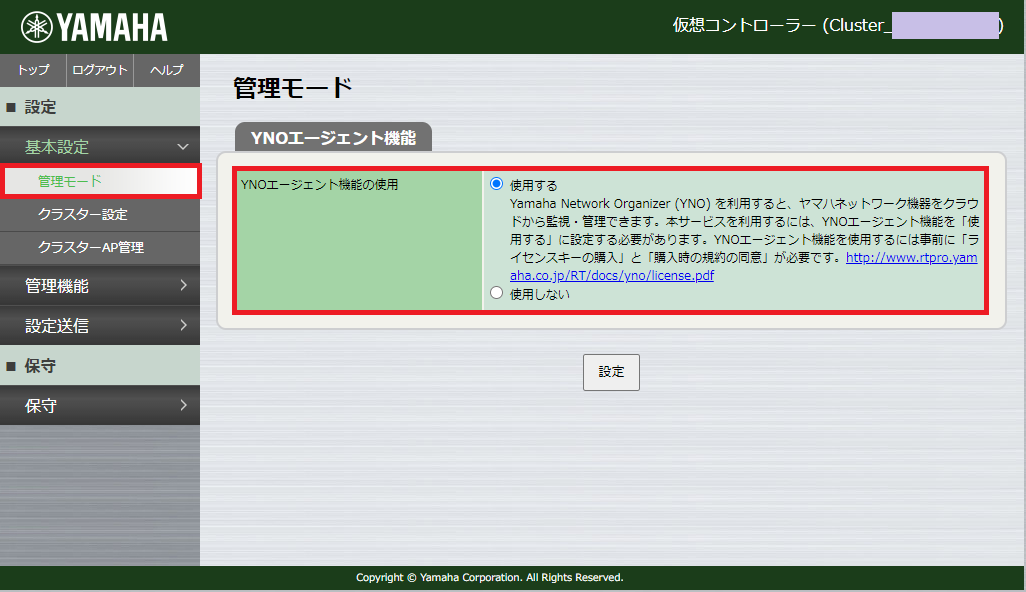Expand the dark 保守 submenu with arrow
1026x592 pixels.
(x=100, y=406)
